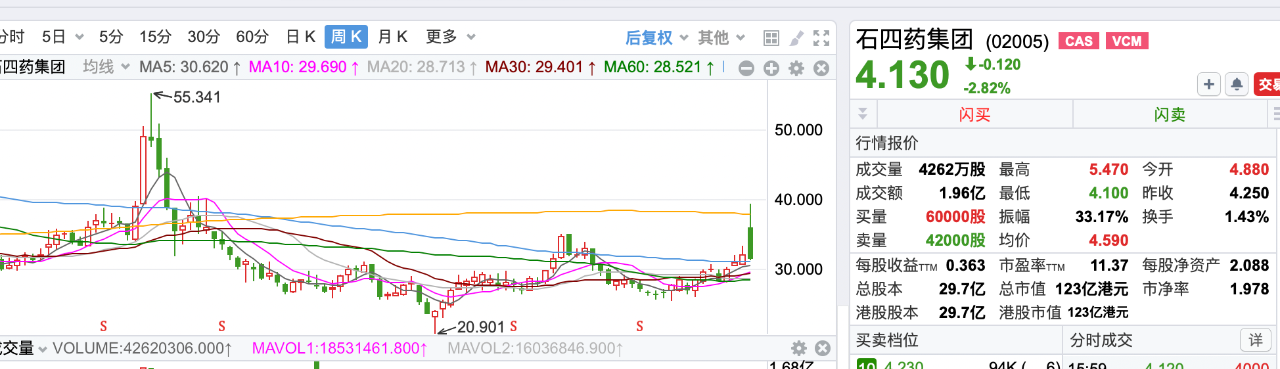Open volume panel settings gear
This screenshot has height=369, width=1280.
(798, 348)
